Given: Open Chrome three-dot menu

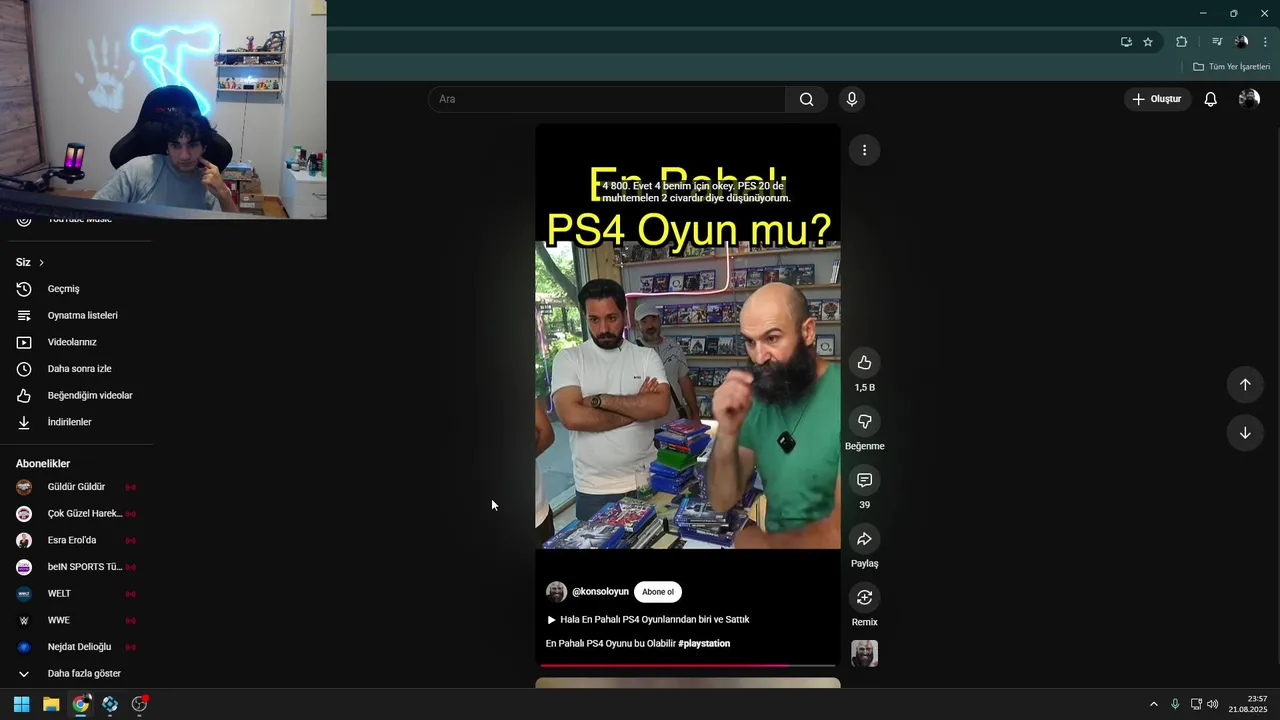Looking at the screenshot, I should pyautogui.click(x=1265, y=42).
